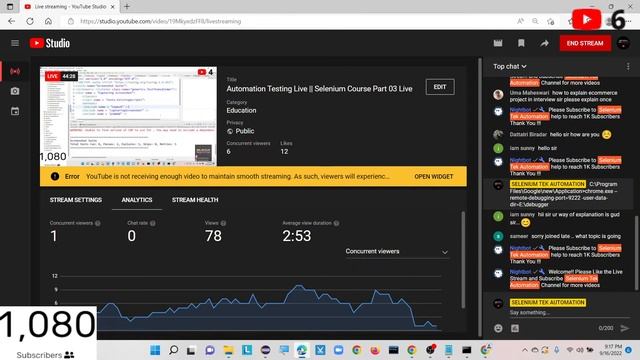640x360 pixels.
Task: Open the emoji picker in chat
Action: click(x=498, y=328)
